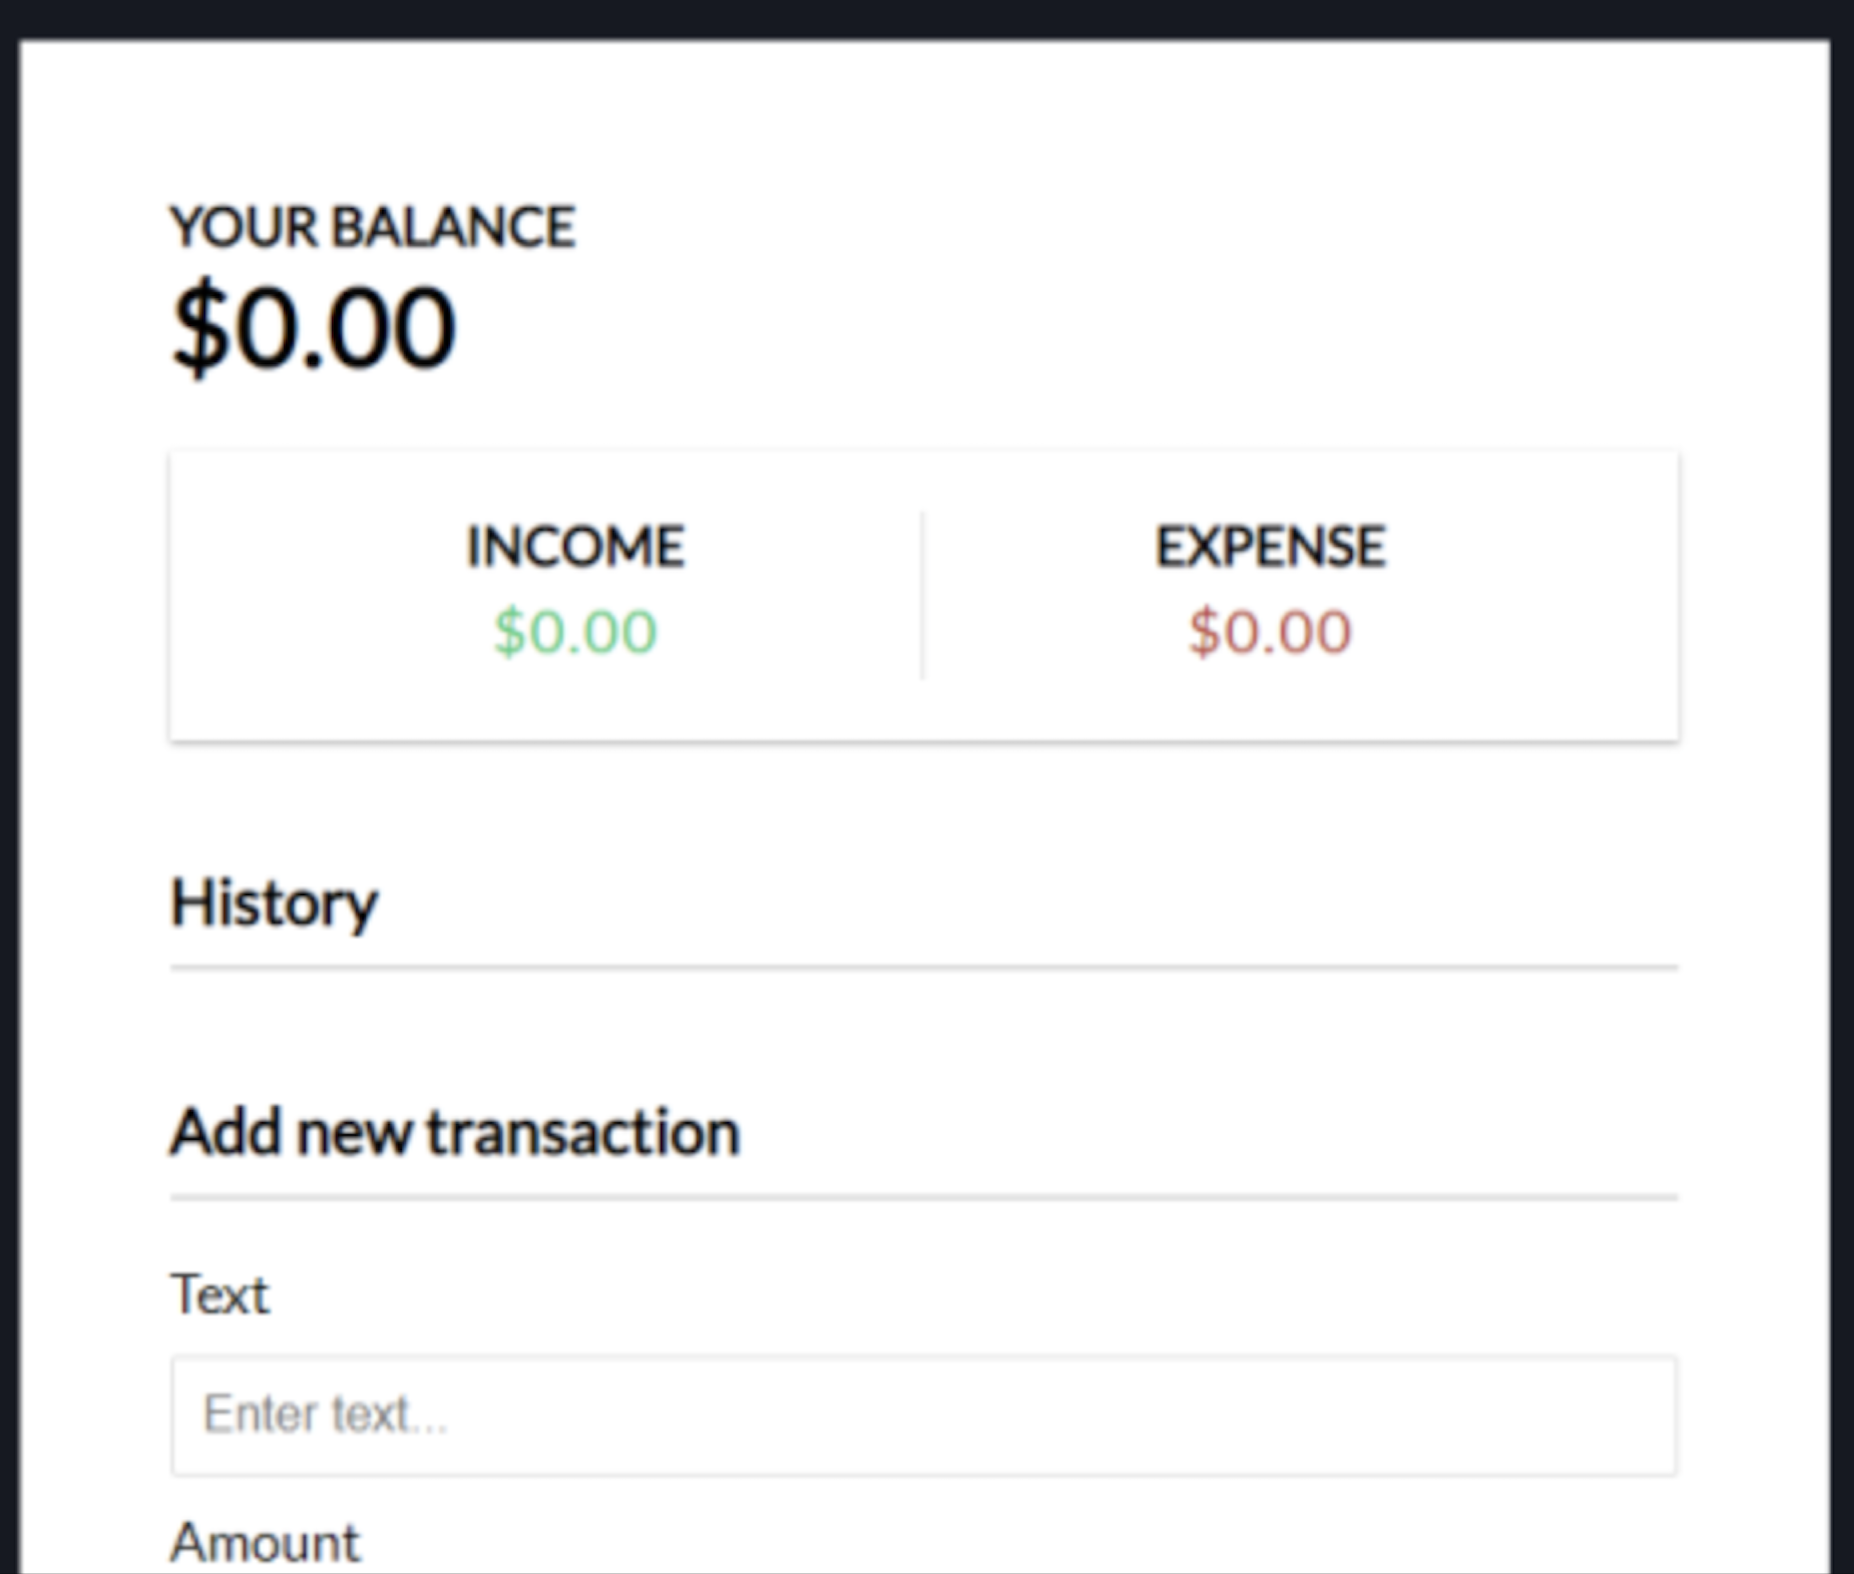1854x1574 pixels.
Task: Click empty space right of the 'Amount' label
Action: coord(1000,1542)
